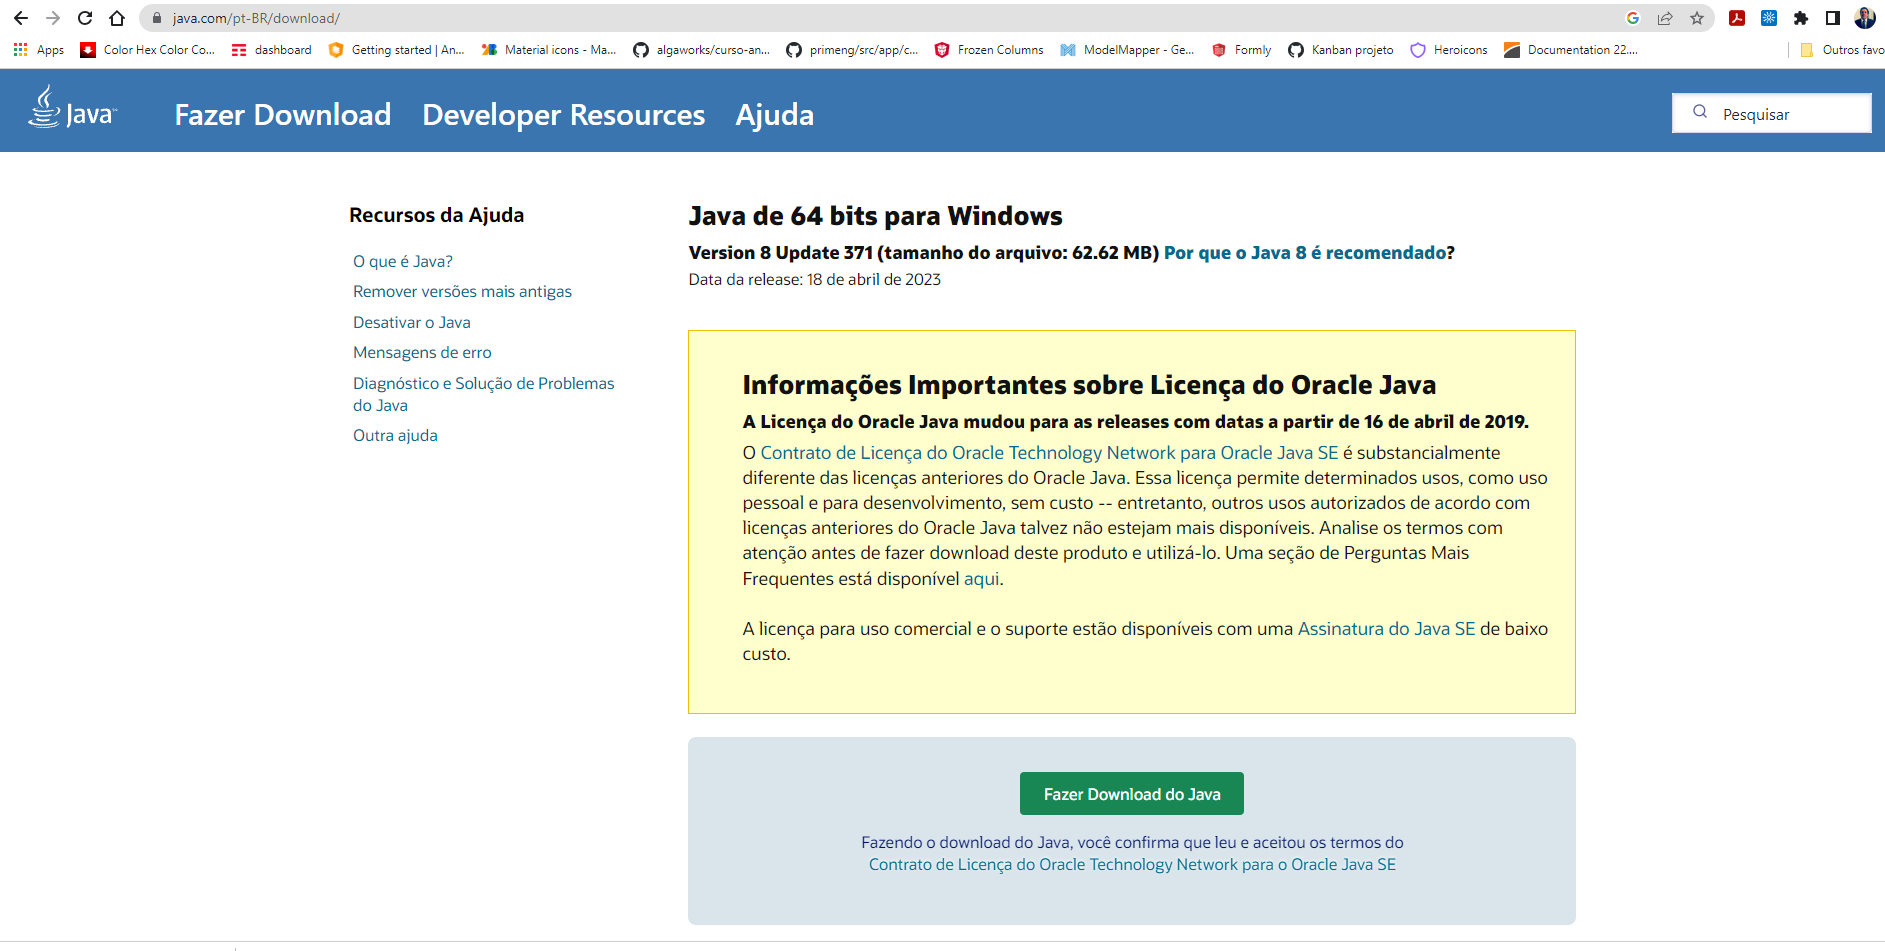Open 'Por que o Java 8 é recomendado' link
The image size is (1885, 951).
(1305, 253)
